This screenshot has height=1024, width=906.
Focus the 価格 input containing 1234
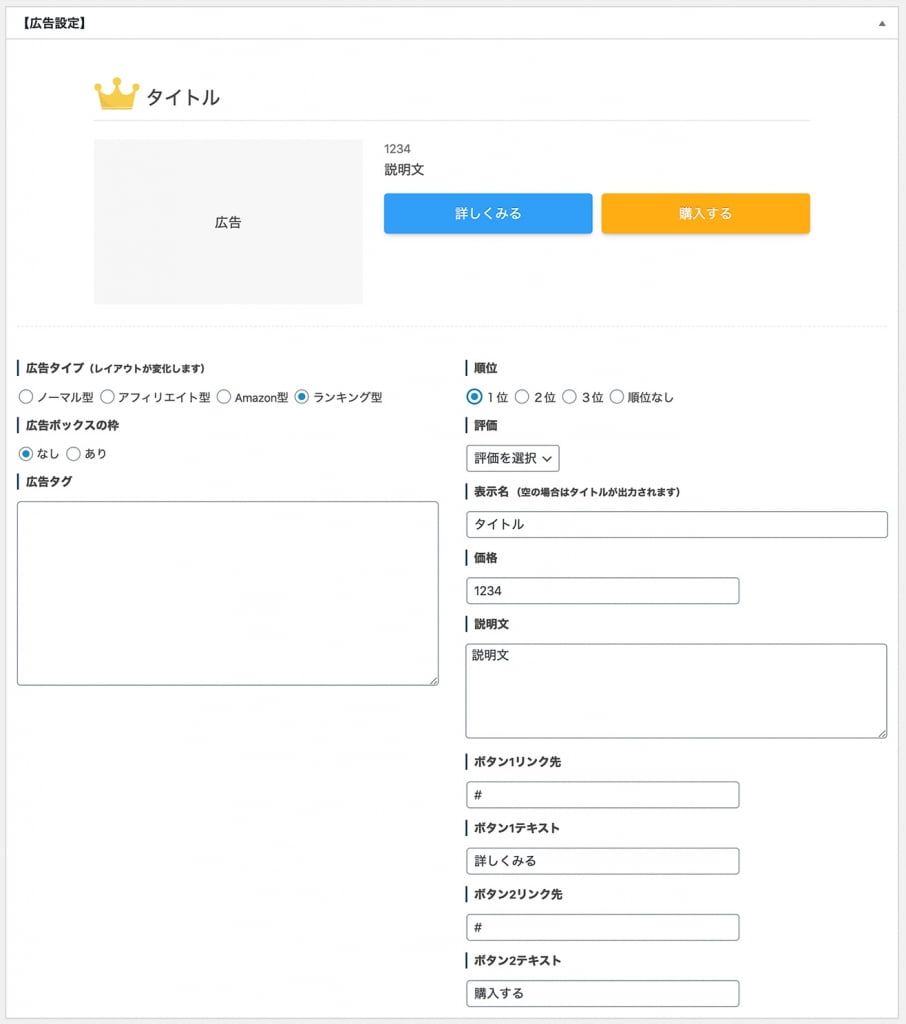point(603,590)
